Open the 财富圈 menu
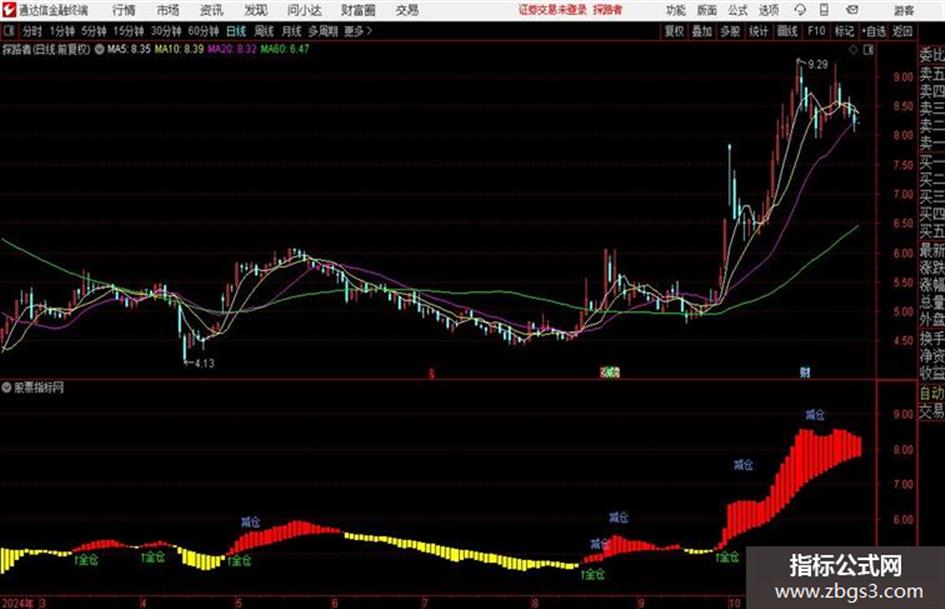Image resolution: width=945 pixels, height=609 pixels. tap(358, 10)
